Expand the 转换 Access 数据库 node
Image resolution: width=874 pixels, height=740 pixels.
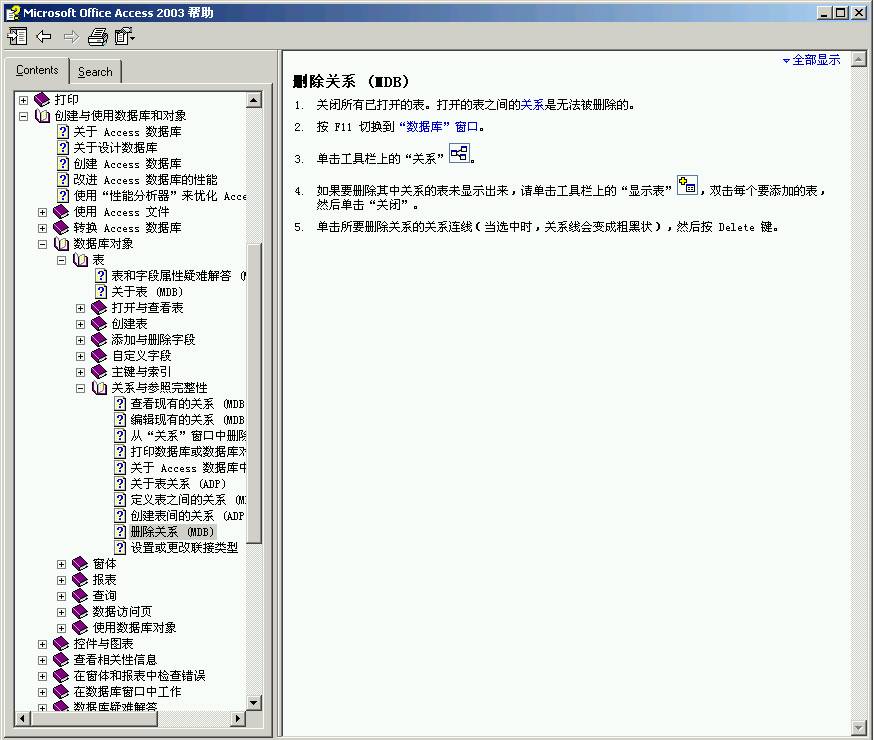coord(42,228)
